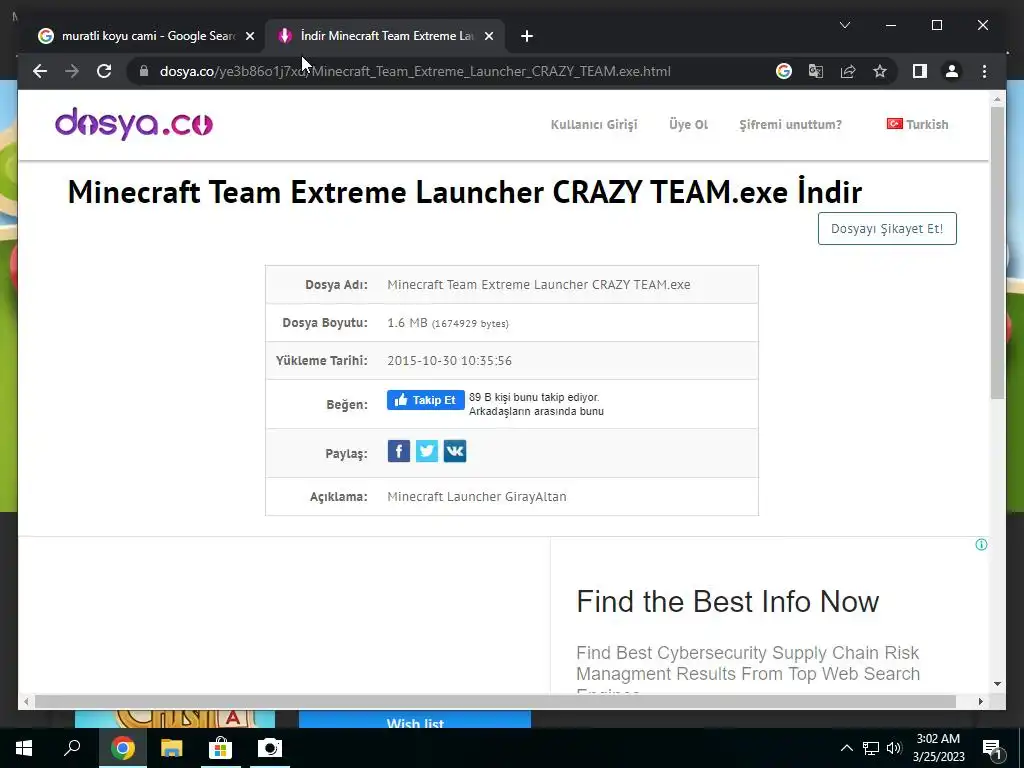Click the vertical scrollbar thumb
The width and height of the screenshot is (1024, 768).
(x=997, y=253)
